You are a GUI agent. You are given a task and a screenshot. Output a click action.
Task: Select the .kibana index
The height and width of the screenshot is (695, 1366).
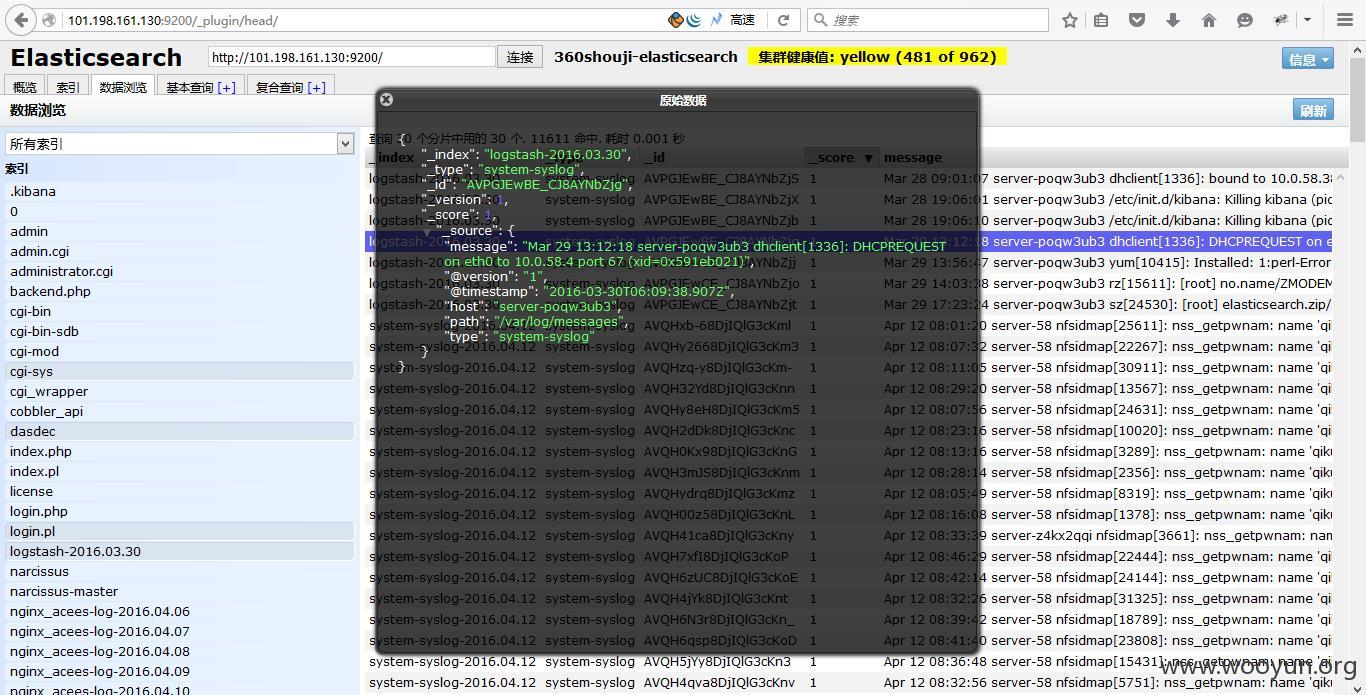(x=180, y=191)
